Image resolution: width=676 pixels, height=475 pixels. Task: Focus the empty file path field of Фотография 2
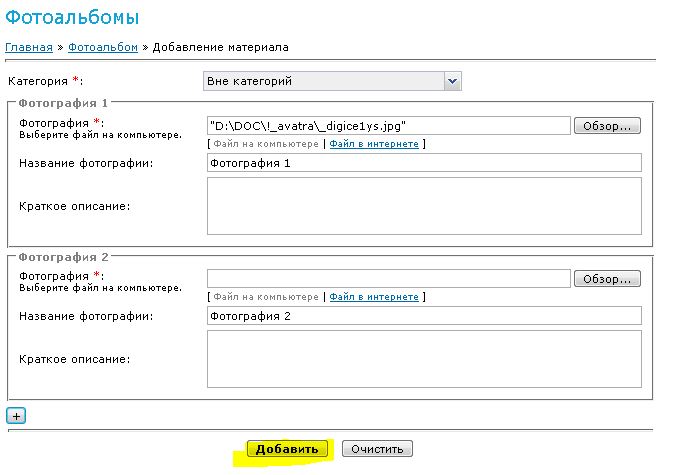388,279
